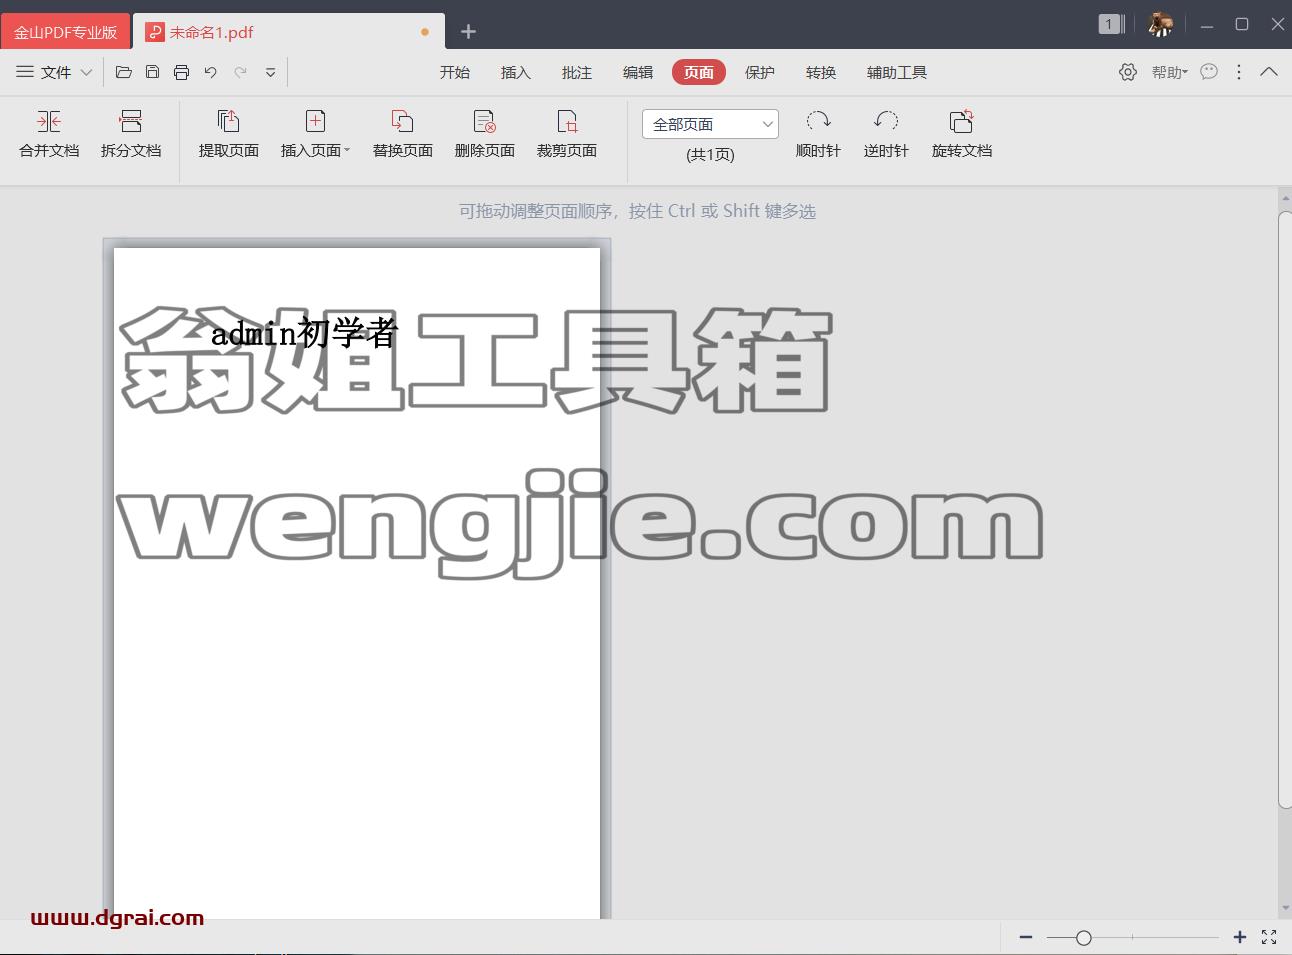Click the open folder icon
1292x955 pixels.
124,72
